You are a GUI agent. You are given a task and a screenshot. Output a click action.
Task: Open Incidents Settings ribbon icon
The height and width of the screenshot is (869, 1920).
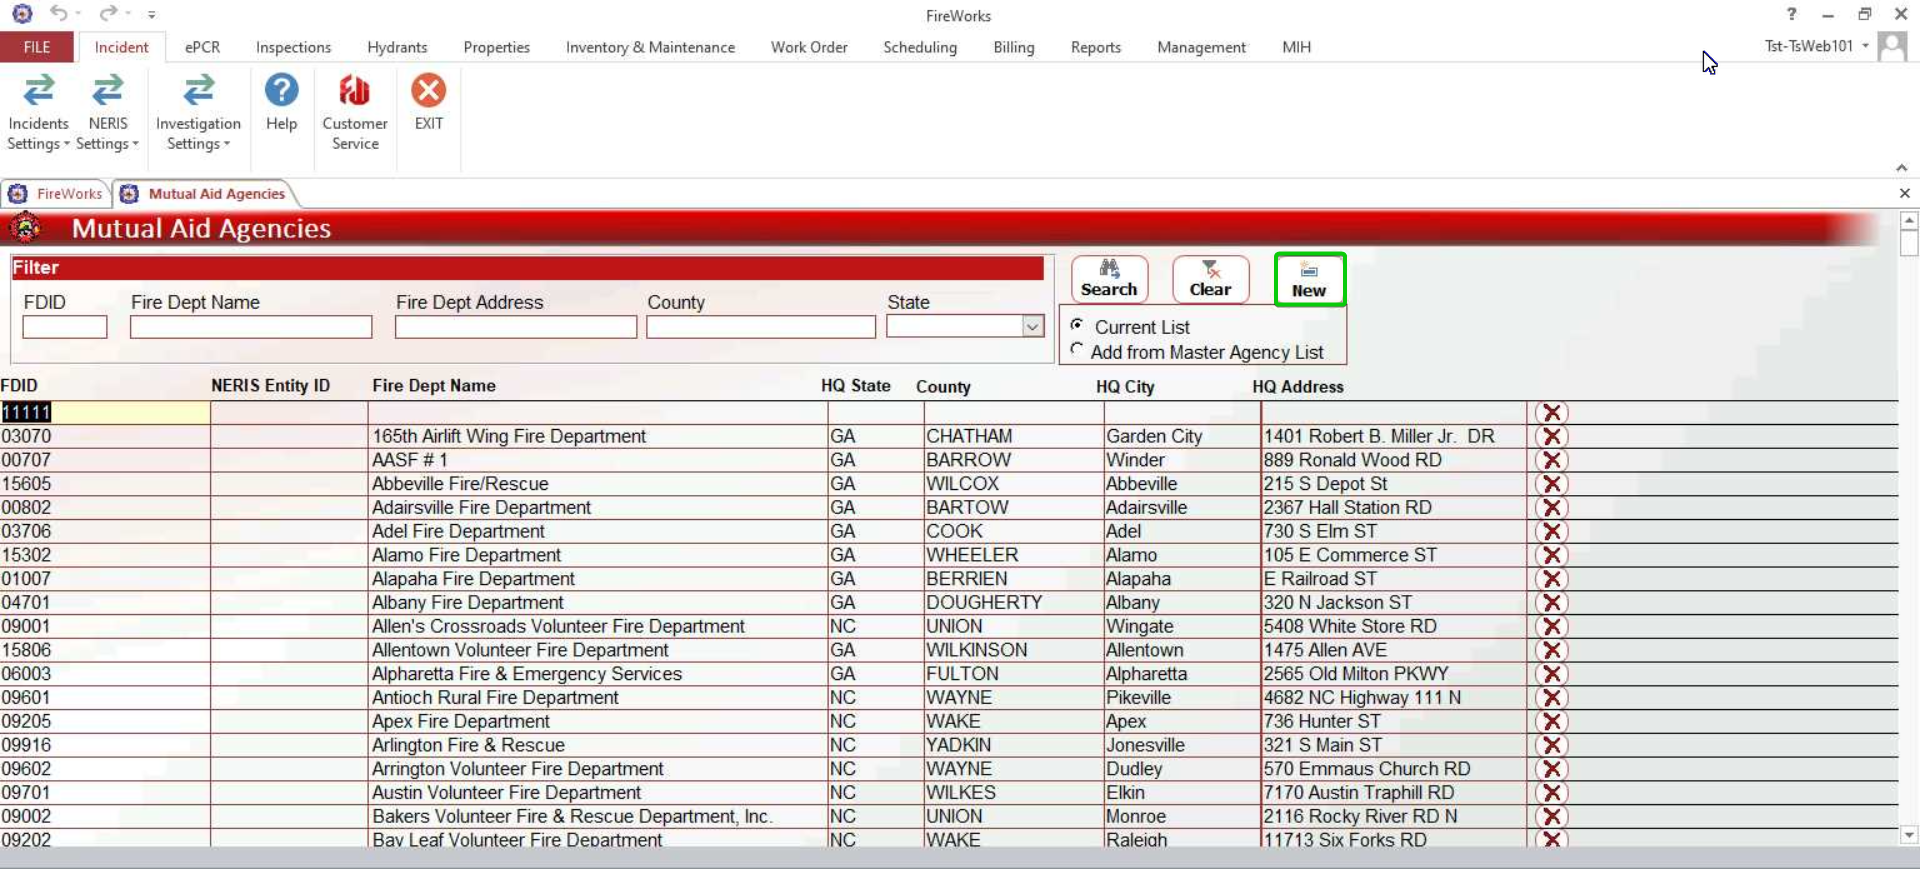coord(38,111)
